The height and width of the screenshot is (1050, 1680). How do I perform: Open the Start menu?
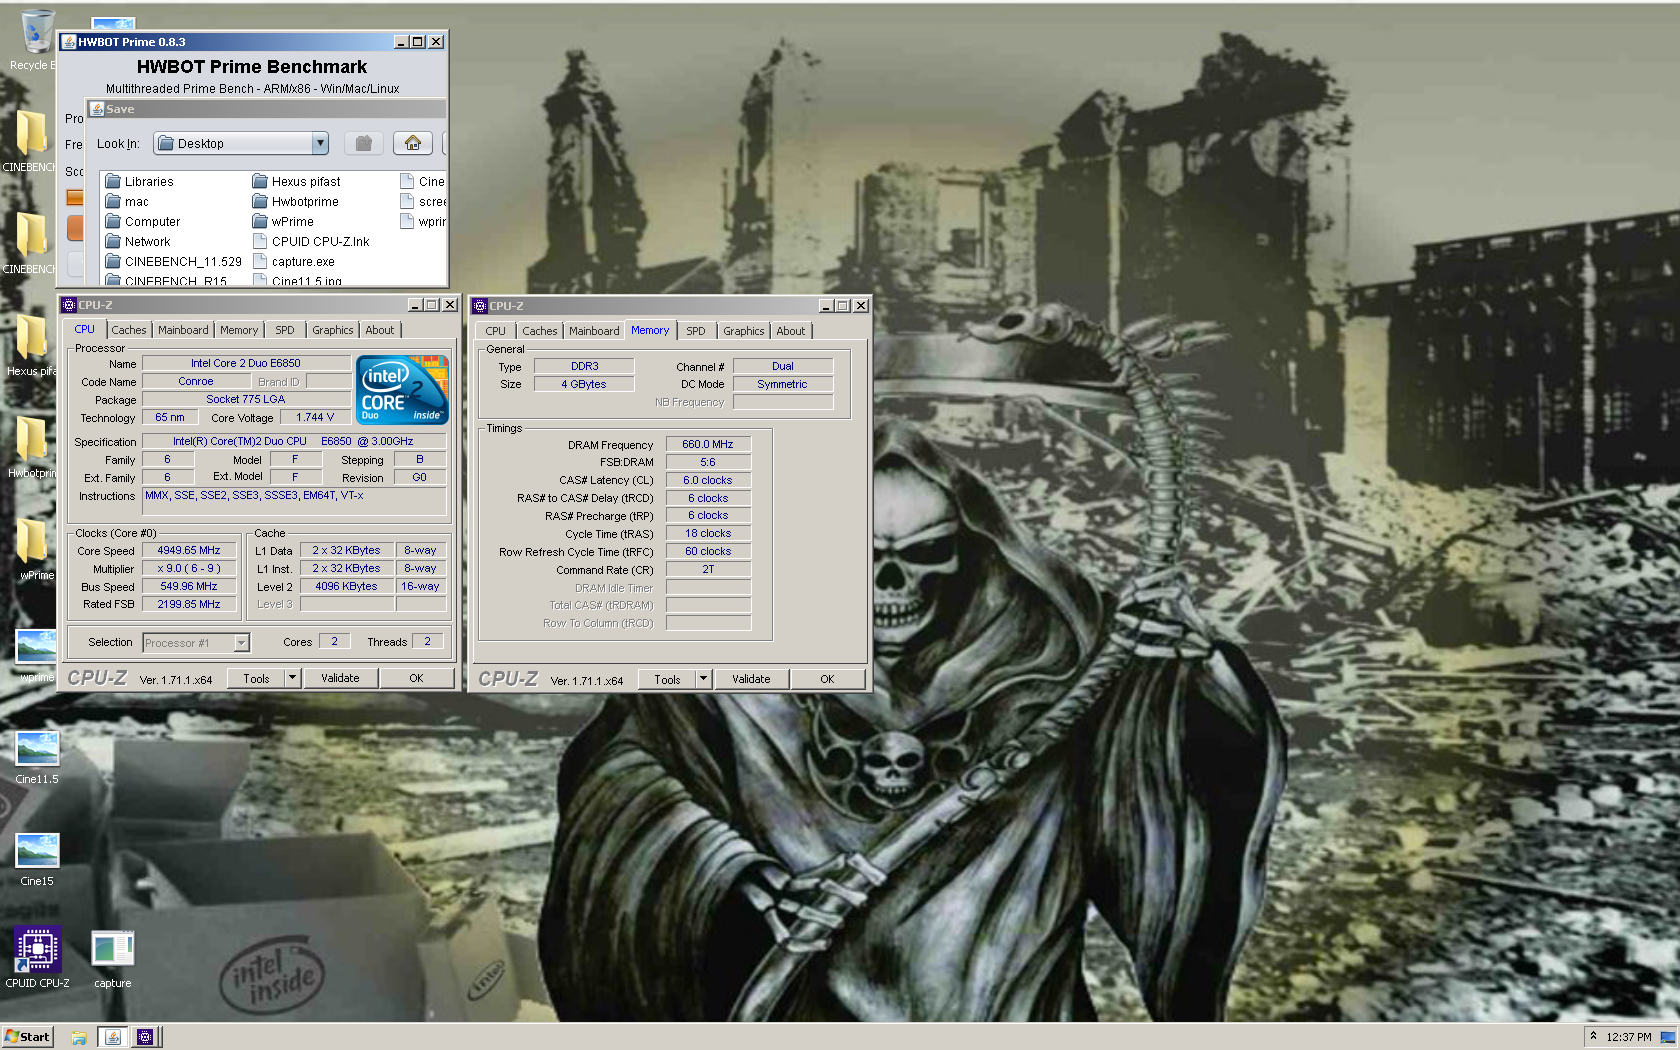pos(27,1037)
